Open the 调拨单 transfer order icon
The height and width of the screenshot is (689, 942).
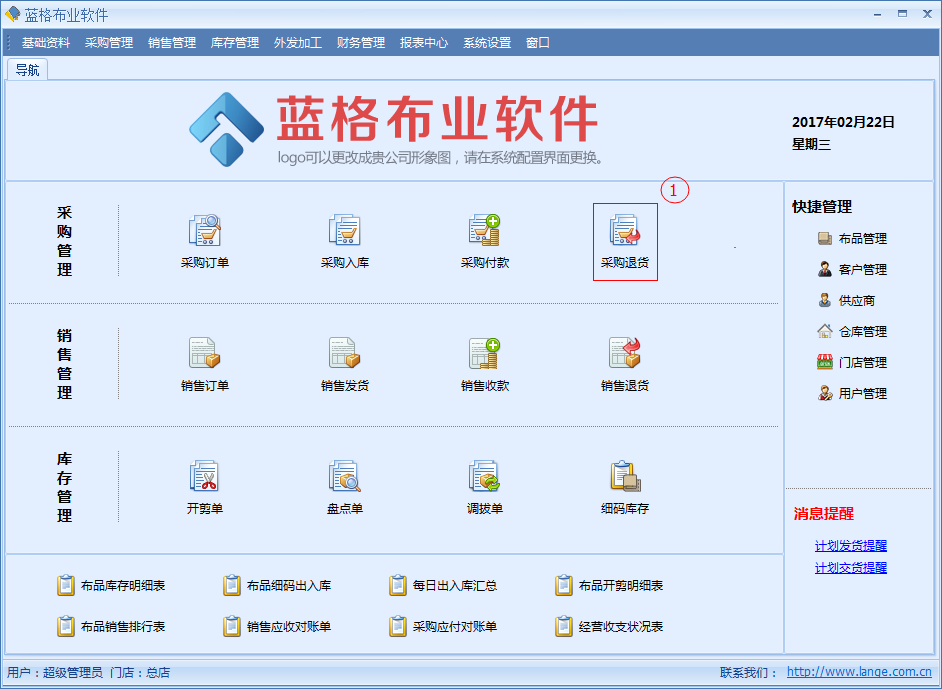coord(485,476)
